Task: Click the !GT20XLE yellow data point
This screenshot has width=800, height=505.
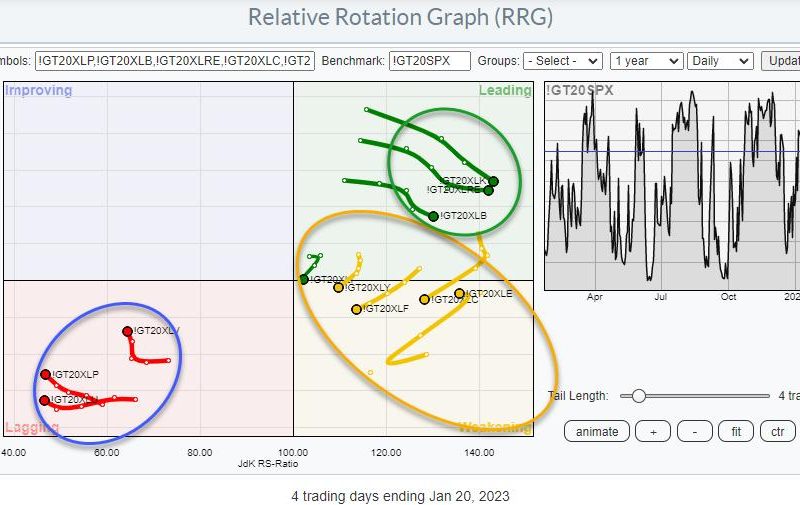Action: 459,293
